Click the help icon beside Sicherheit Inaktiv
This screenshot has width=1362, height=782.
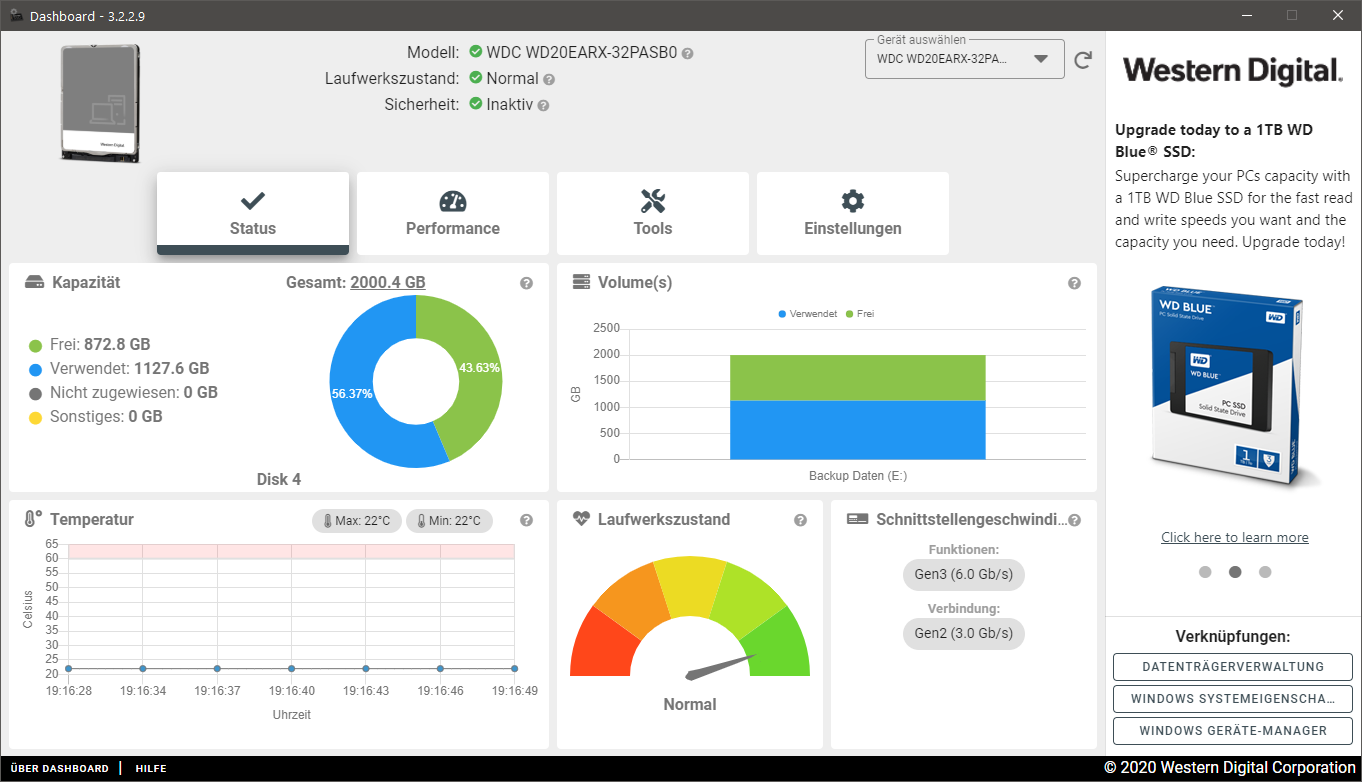[x=543, y=105]
